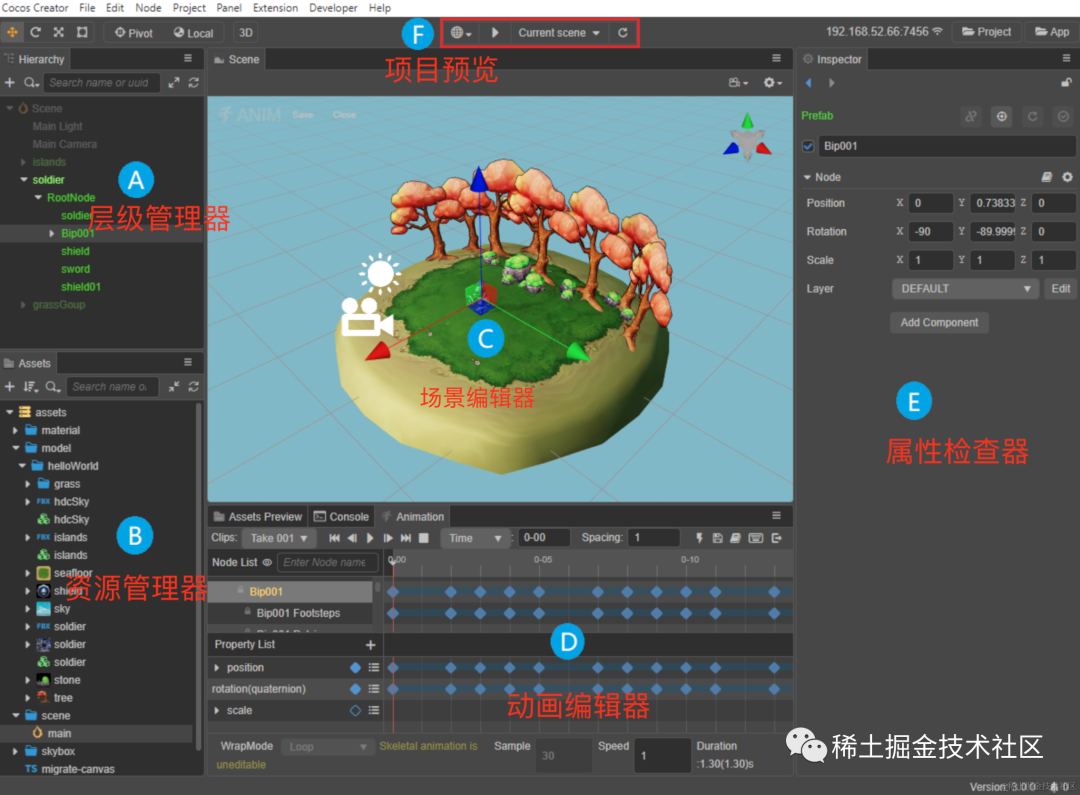Select the Rect transform tool

pos(82,32)
